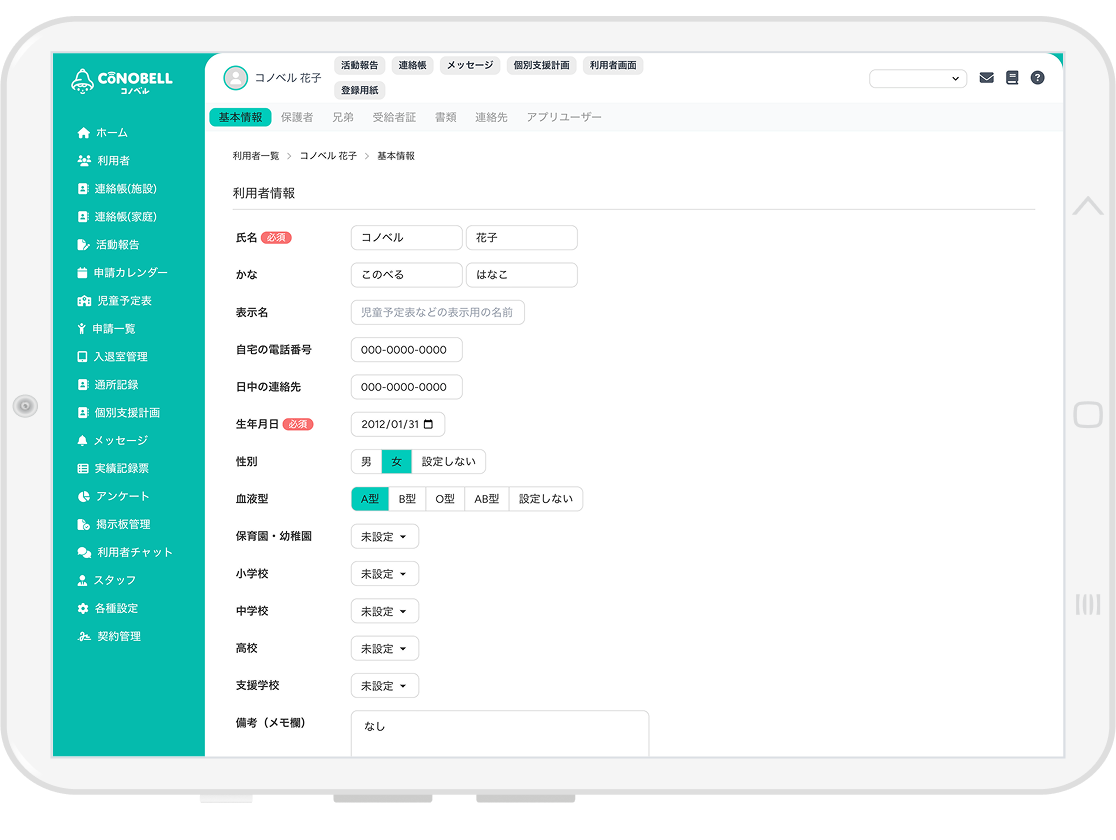Click the メッセージ bell icon in sidebar

(83, 441)
